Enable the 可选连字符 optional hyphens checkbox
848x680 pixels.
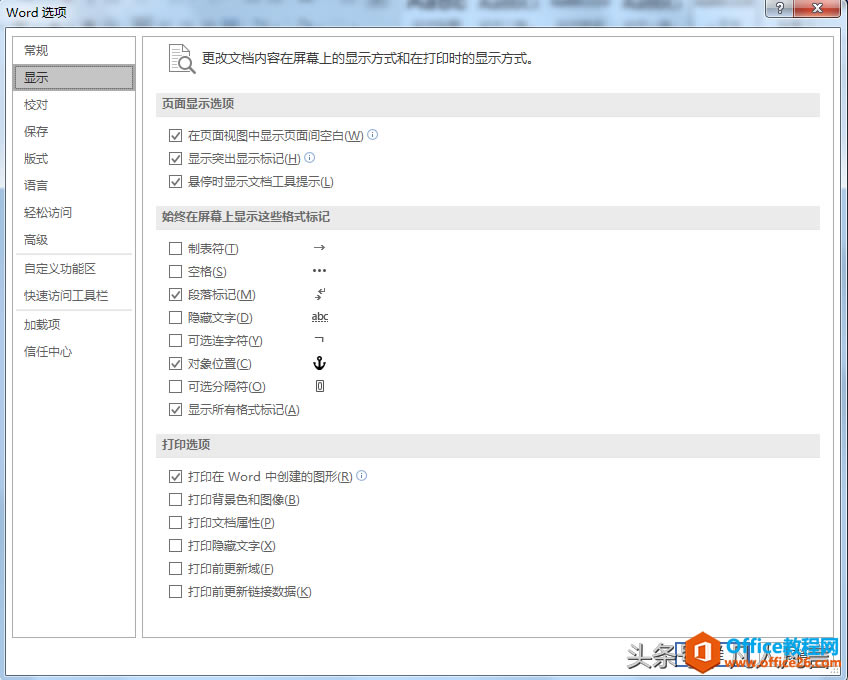pyautogui.click(x=175, y=340)
